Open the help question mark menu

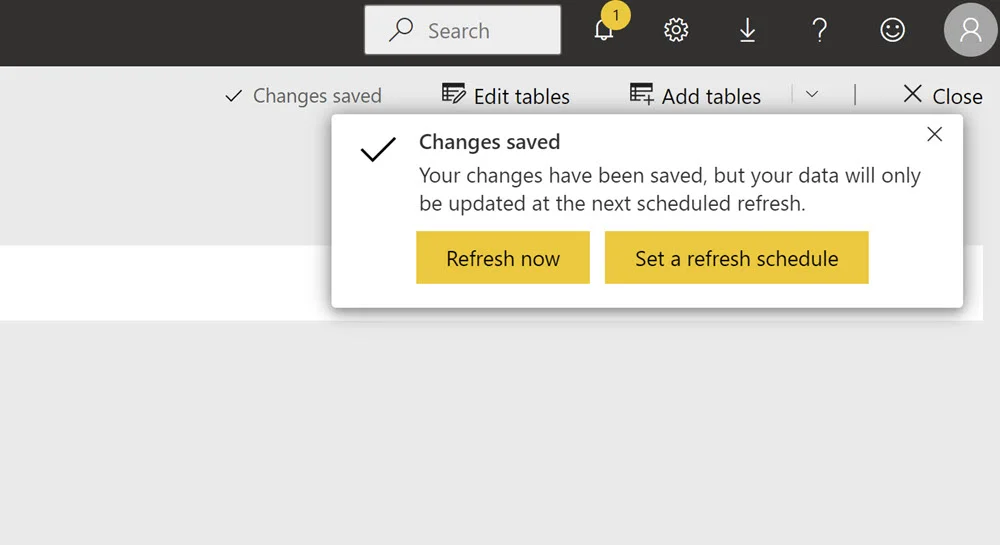(820, 30)
